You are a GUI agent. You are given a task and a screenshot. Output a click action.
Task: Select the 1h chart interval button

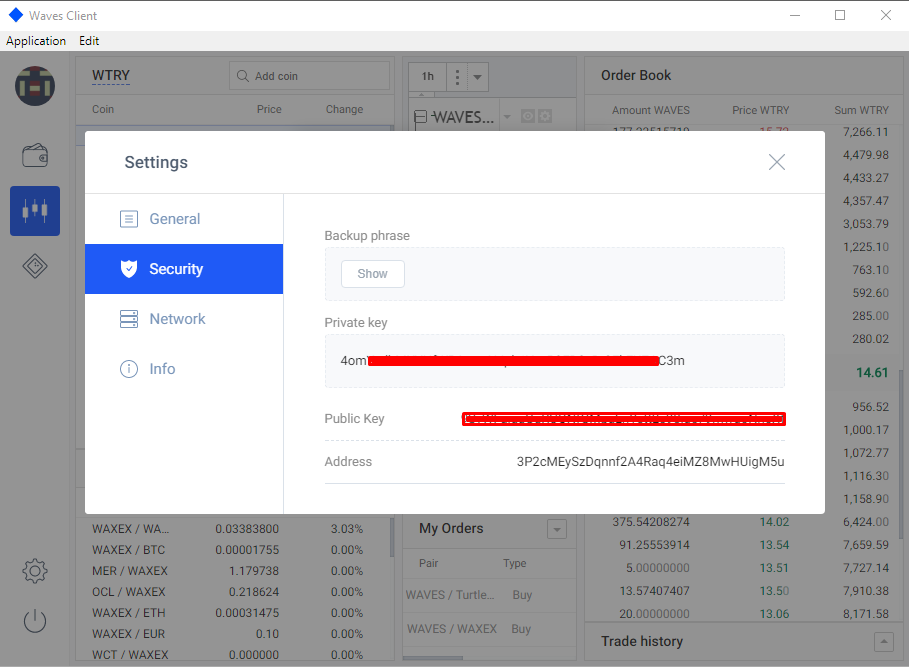(428, 76)
